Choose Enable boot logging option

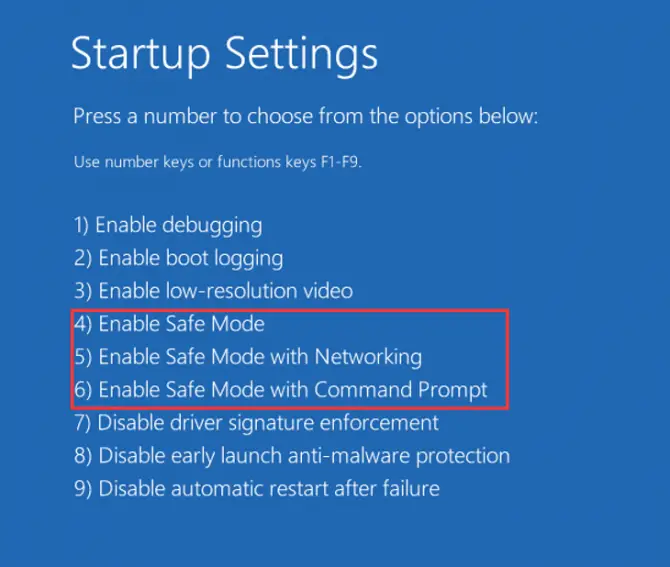click(x=178, y=258)
